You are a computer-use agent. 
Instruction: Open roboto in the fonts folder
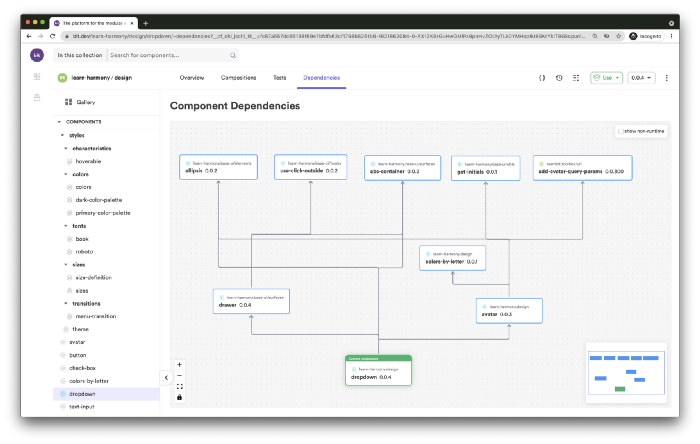coord(84,252)
